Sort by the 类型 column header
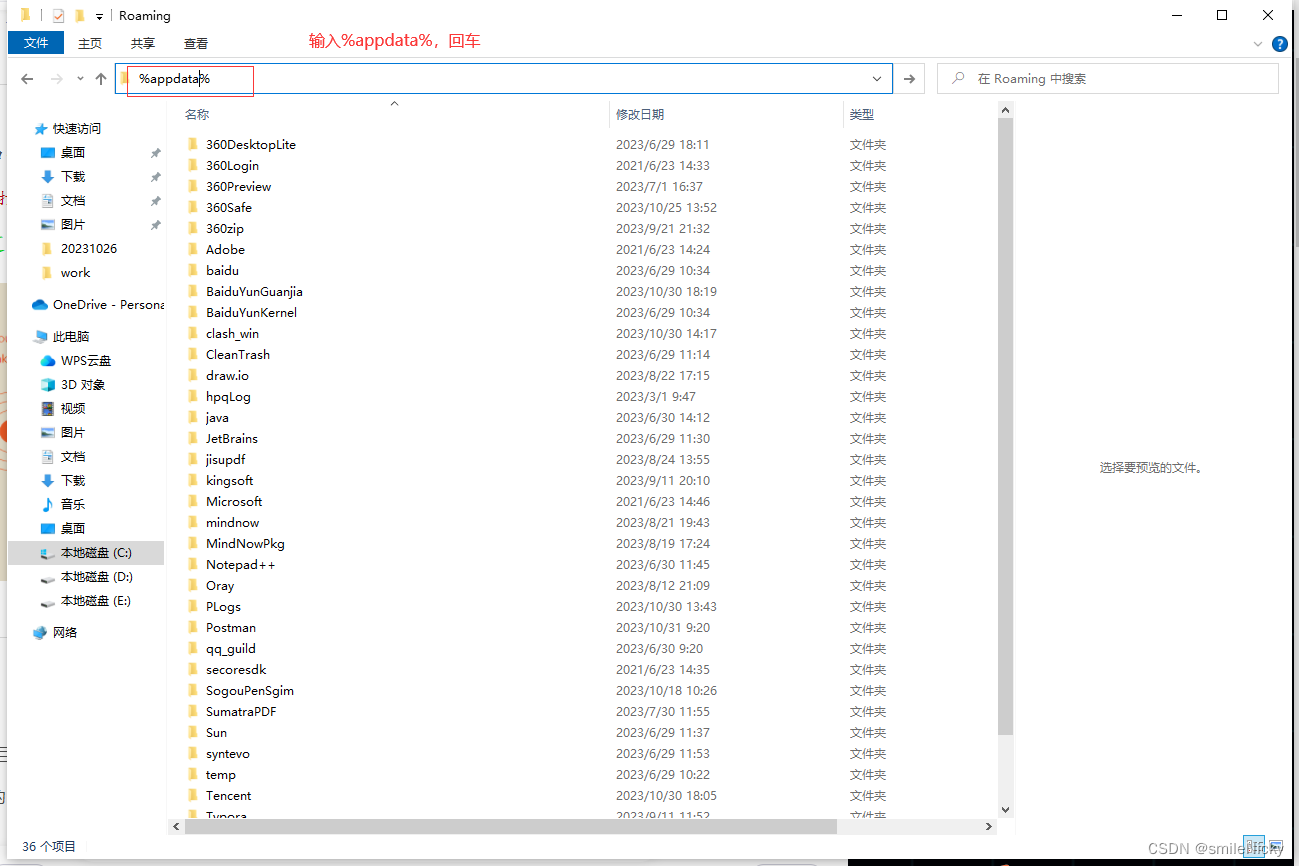 click(x=862, y=115)
